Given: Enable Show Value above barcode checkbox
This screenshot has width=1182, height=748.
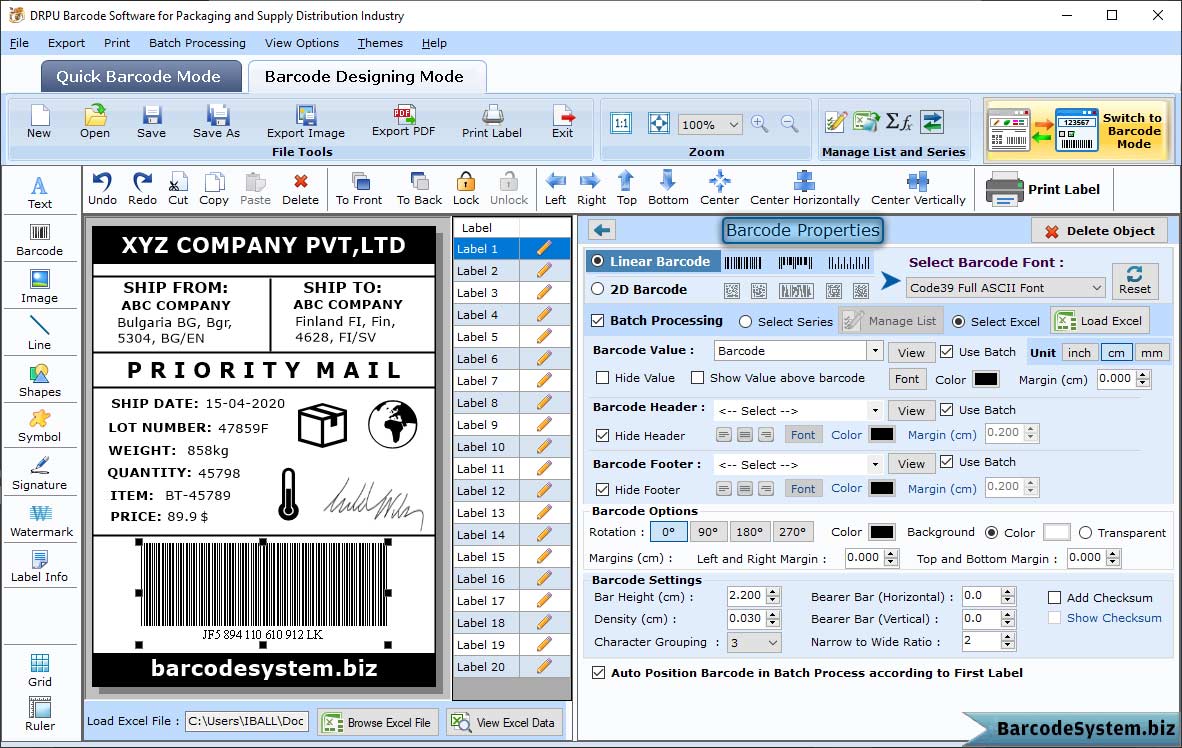Looking at the screenshot, I should coord(697,378).
